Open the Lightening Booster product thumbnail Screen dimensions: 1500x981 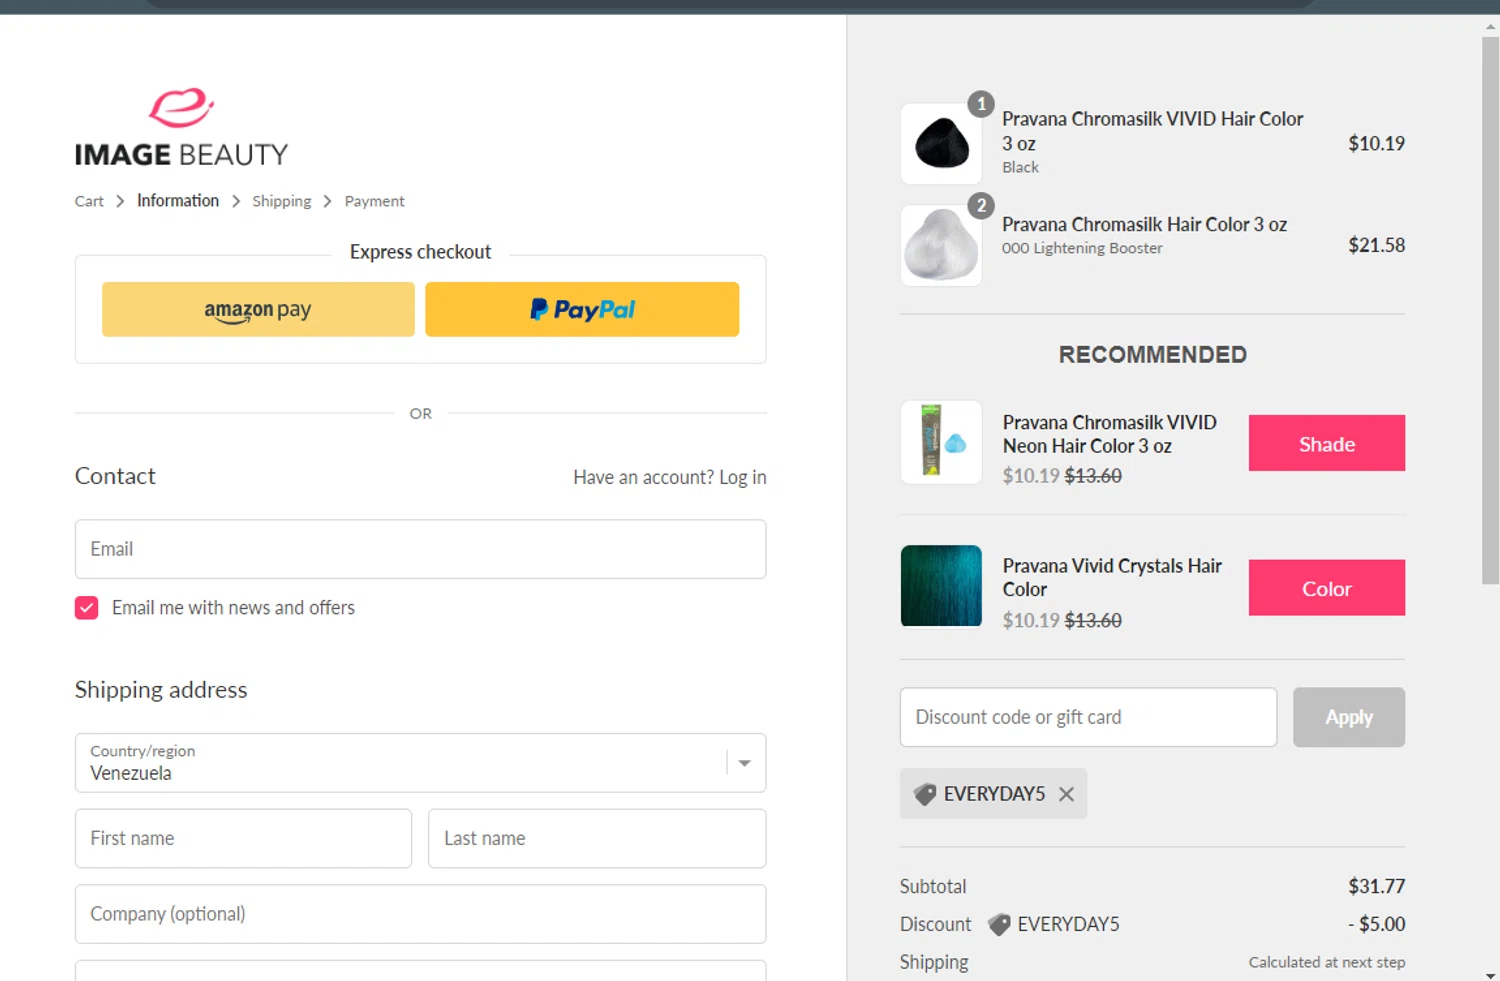(941, 246)
